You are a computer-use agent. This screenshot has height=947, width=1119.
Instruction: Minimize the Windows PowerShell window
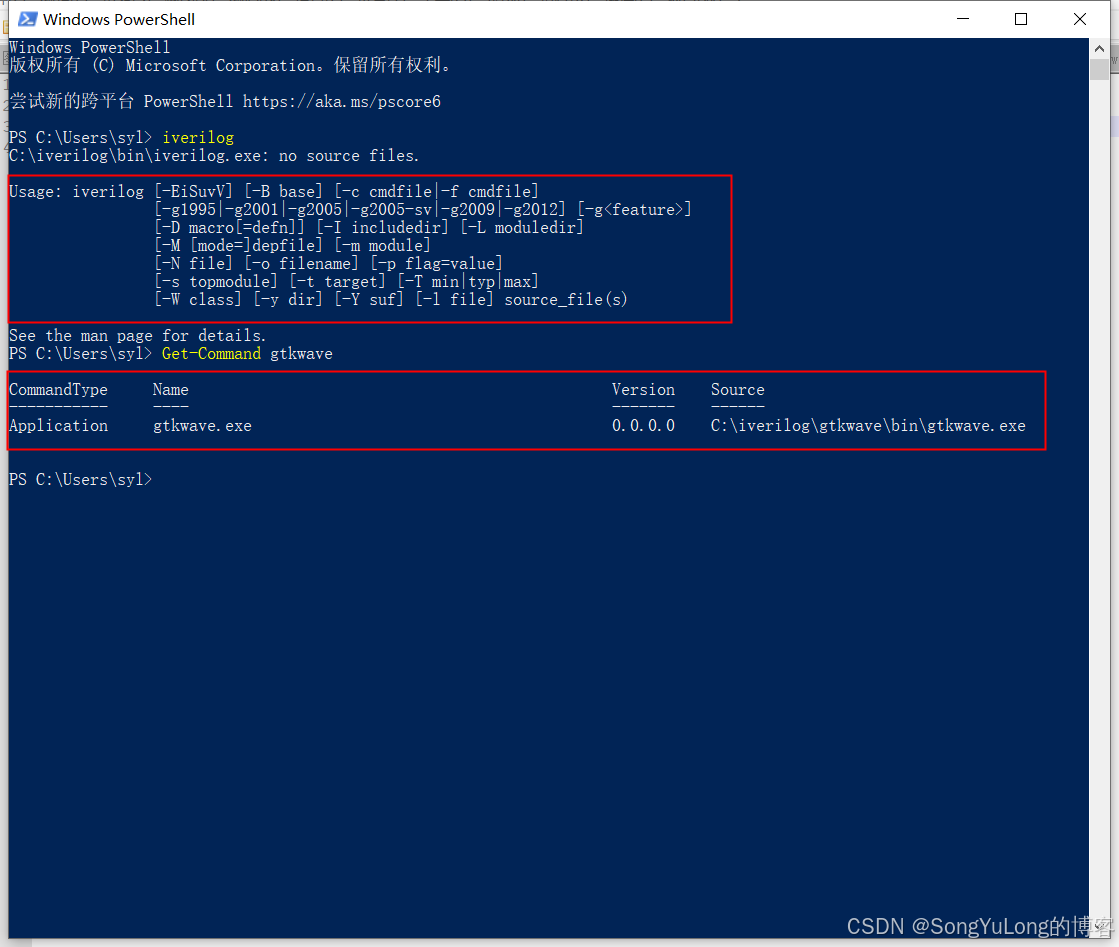click(x=963, y=19)
